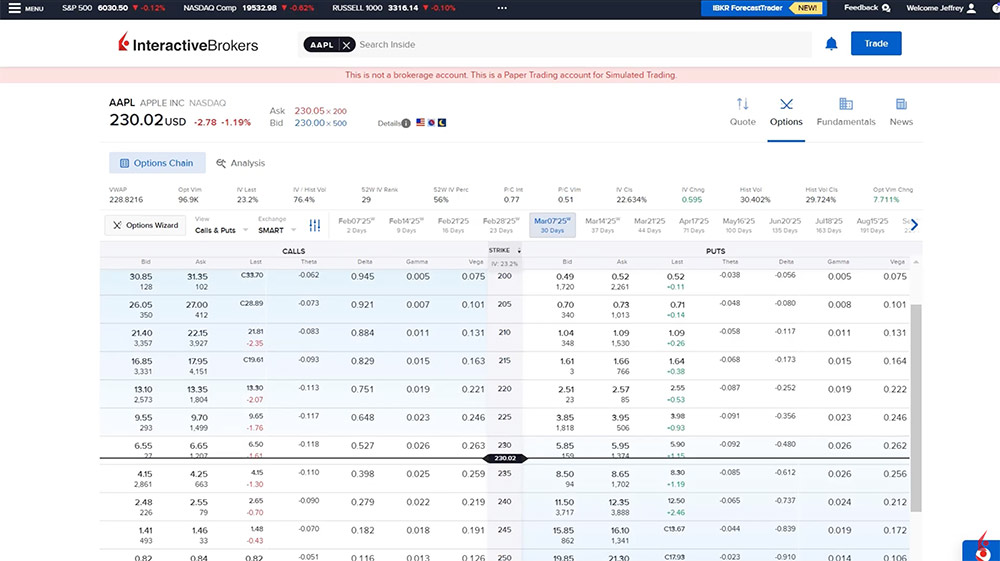The width and height of the screenshot is (1000, 561).
Task: Select the Feb28'25 expiration
Action: pos(501,225)
